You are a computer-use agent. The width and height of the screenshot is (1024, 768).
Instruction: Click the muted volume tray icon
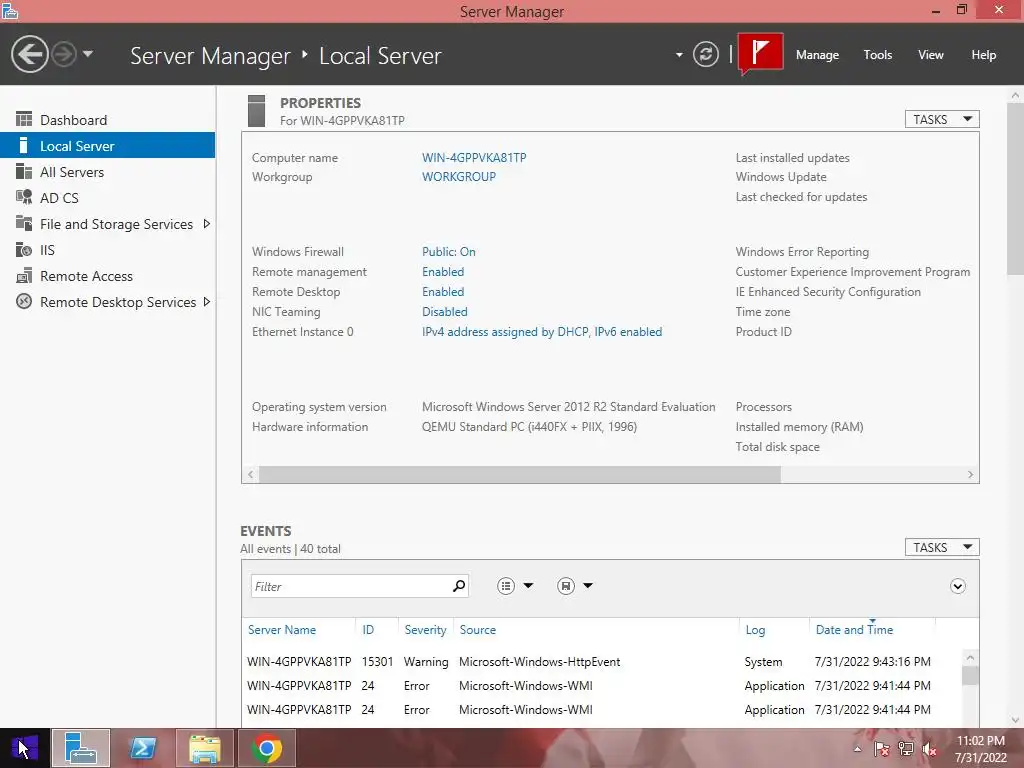tap(929, 749)
